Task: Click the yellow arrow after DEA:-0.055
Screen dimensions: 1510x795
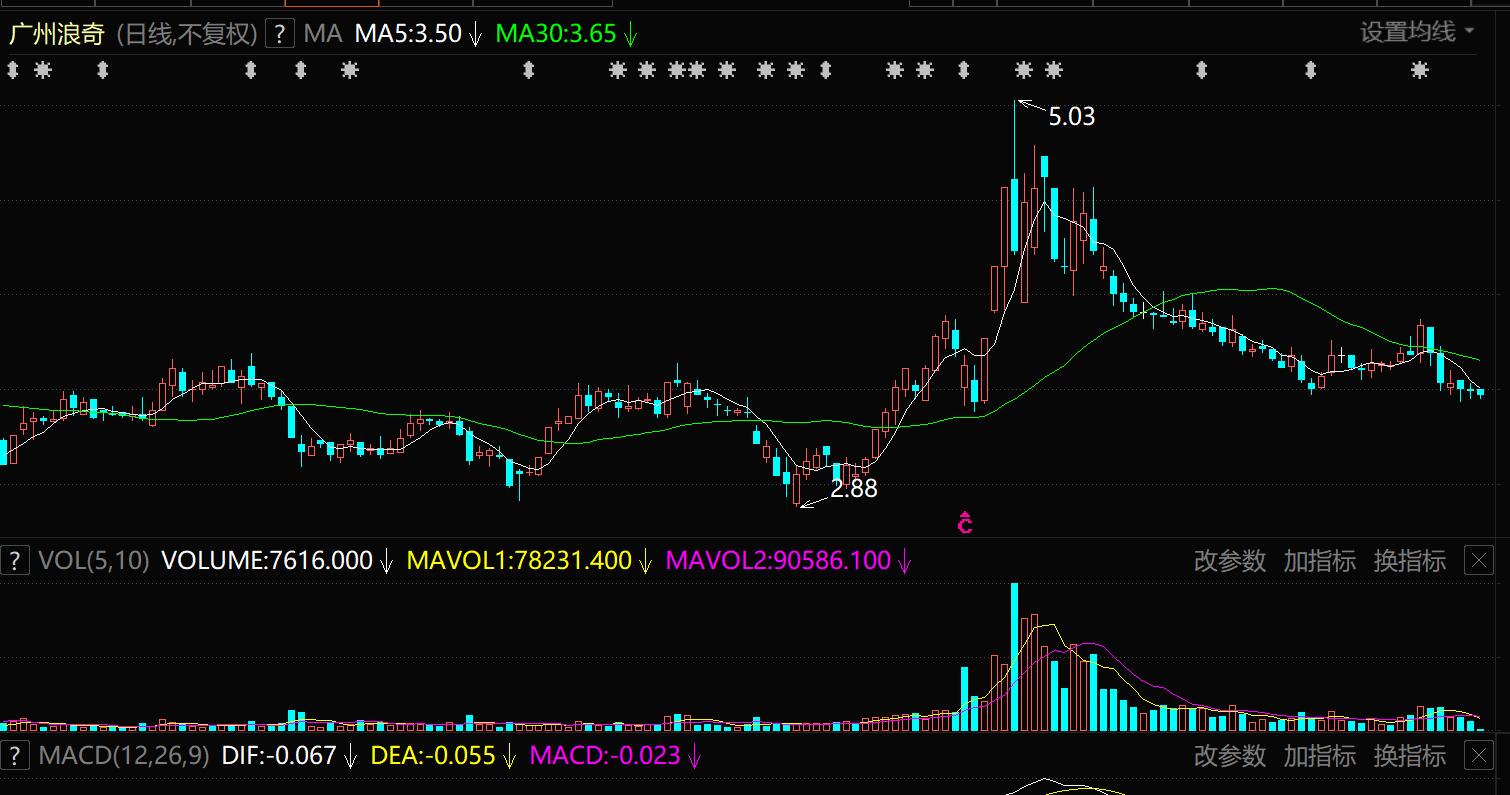Action: [510, 756]
